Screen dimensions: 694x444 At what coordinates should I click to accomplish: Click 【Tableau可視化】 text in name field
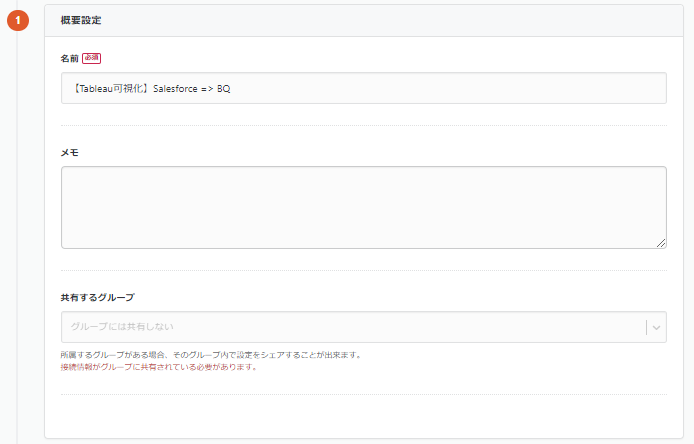pos(110,89)
